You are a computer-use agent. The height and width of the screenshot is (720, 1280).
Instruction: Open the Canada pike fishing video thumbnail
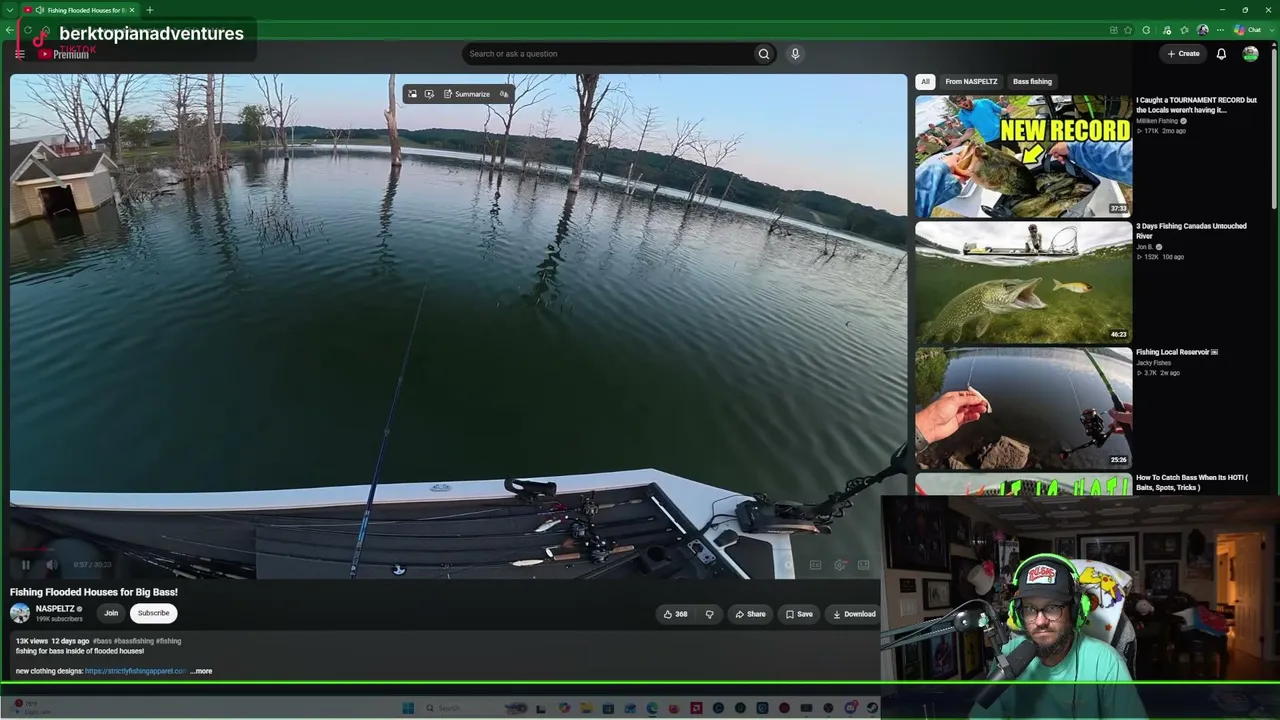(1023, 282)
